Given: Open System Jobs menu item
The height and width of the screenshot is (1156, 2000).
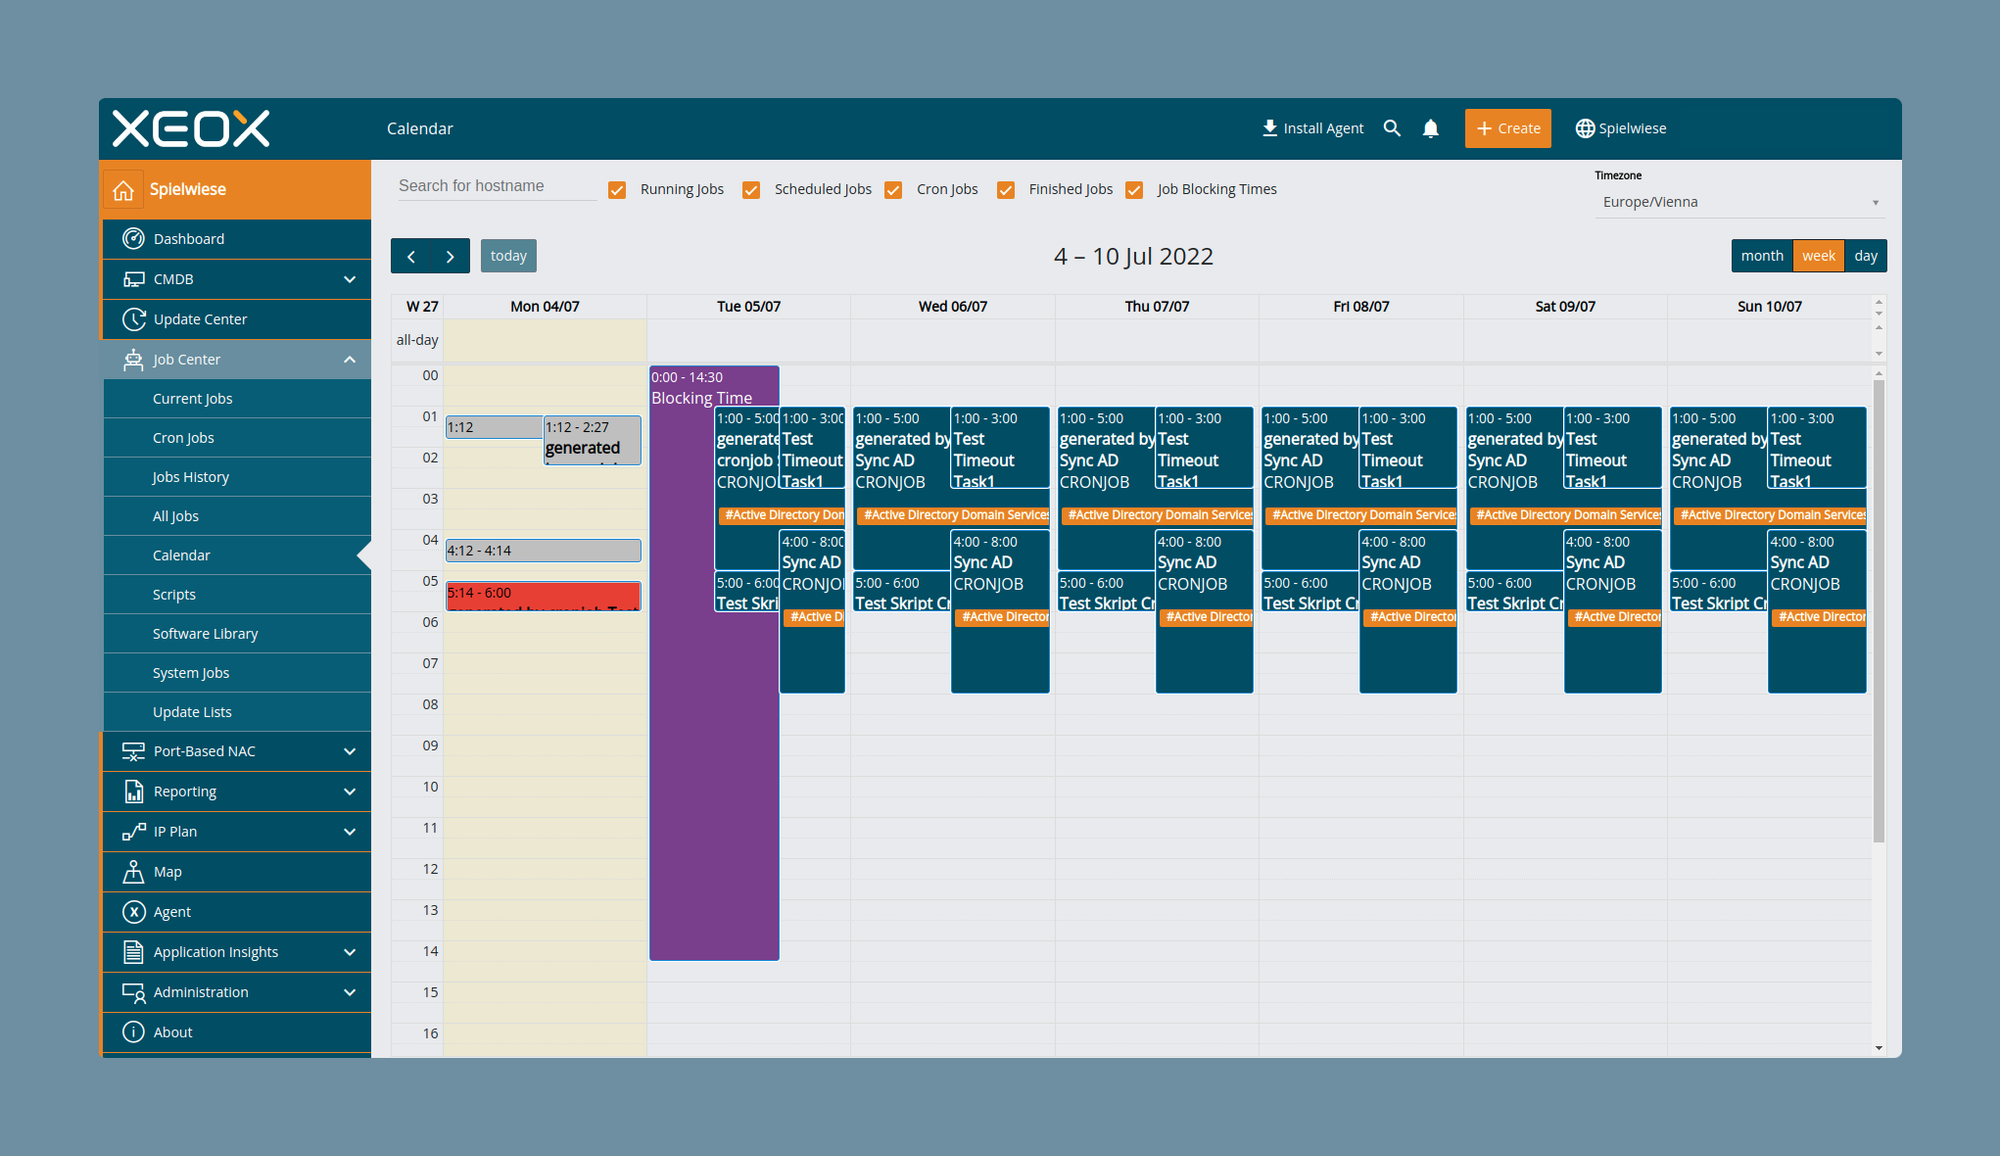Looking at the screenshot, I should click(237, 673).
